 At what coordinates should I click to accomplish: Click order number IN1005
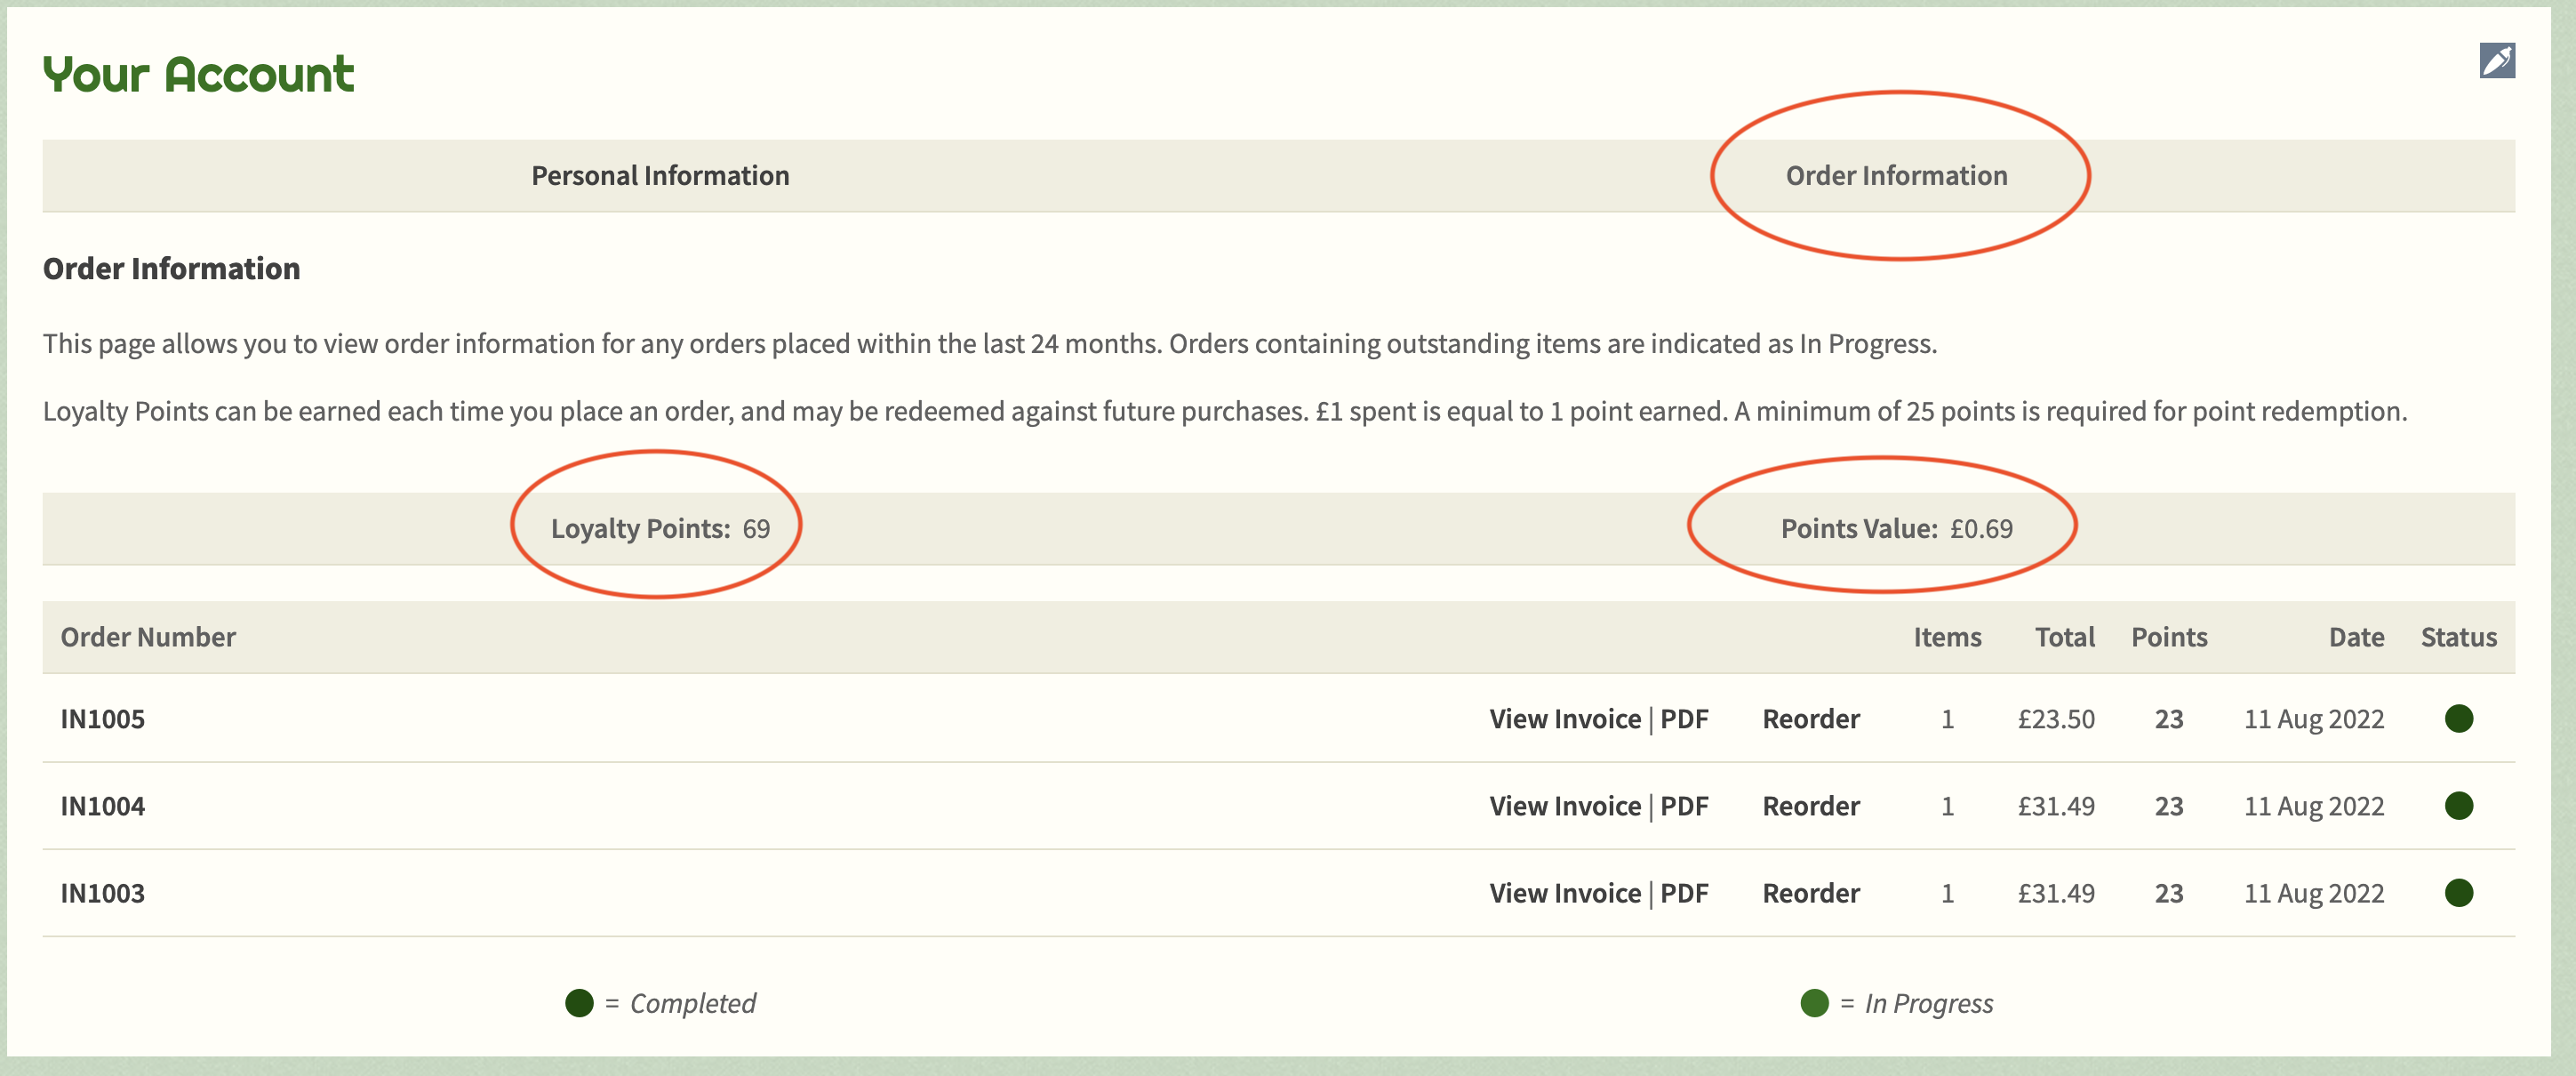[103, 719]
